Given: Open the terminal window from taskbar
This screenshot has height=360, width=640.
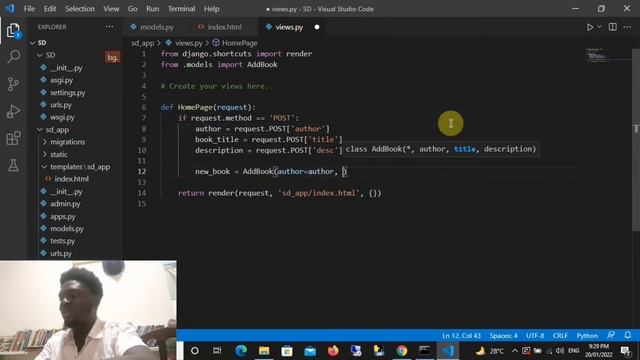Looking at the screenshot, I should pyautogui.click(x=424, y=350).
